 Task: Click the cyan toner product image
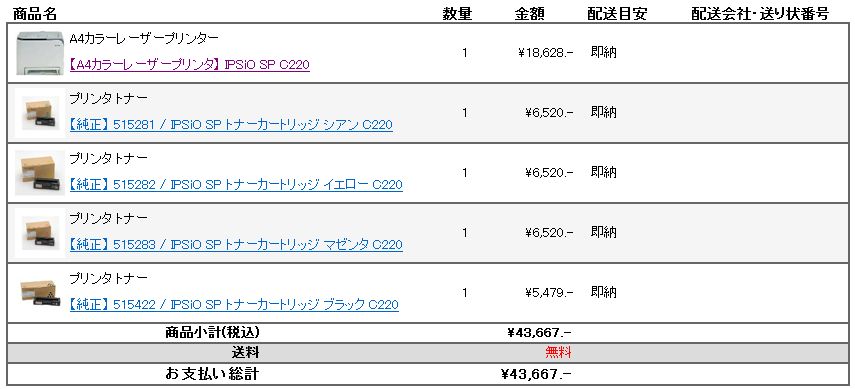(40, 113)
